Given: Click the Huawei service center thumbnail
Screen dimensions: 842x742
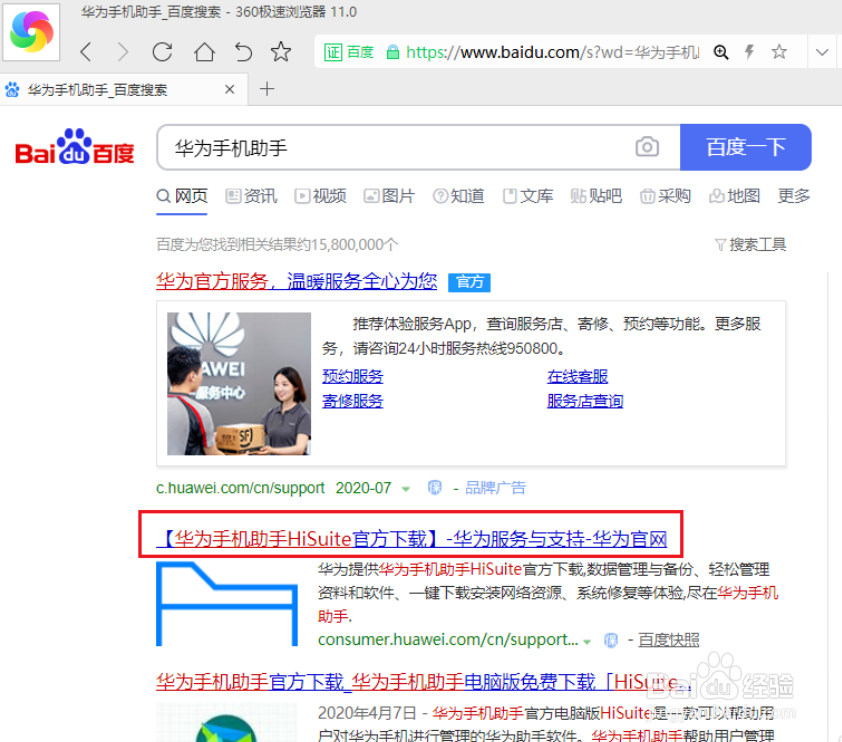Looking at the screenshot, I should tap(239, 384).
